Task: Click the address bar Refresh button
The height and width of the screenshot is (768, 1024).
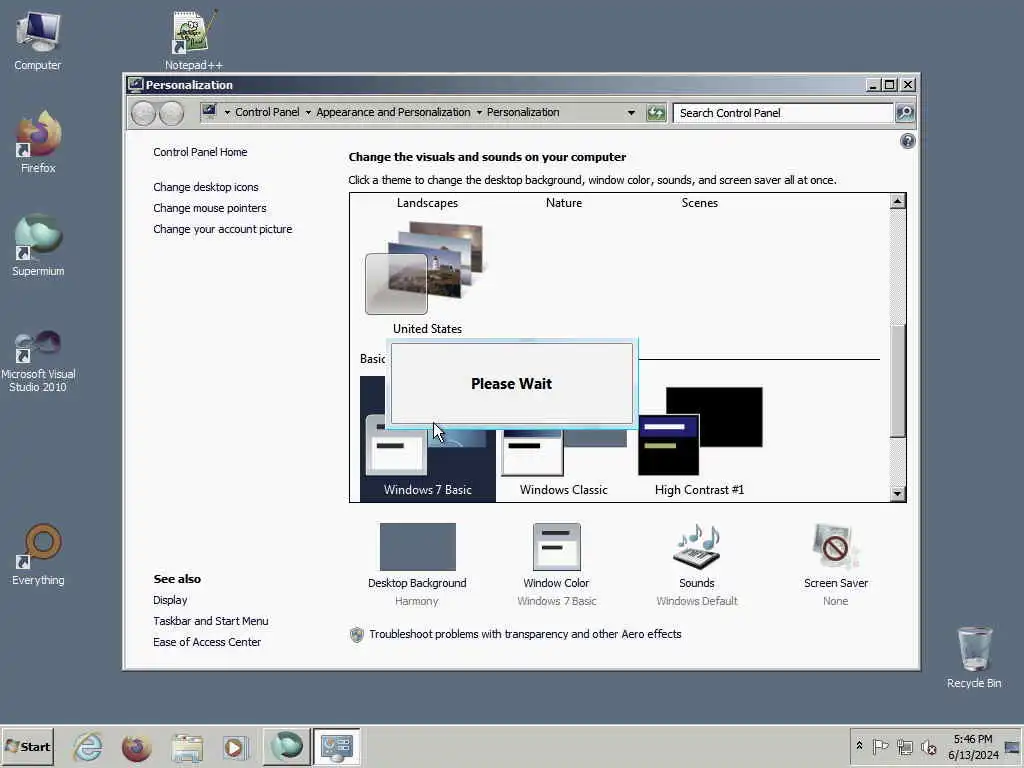Action: click(656, 113)
